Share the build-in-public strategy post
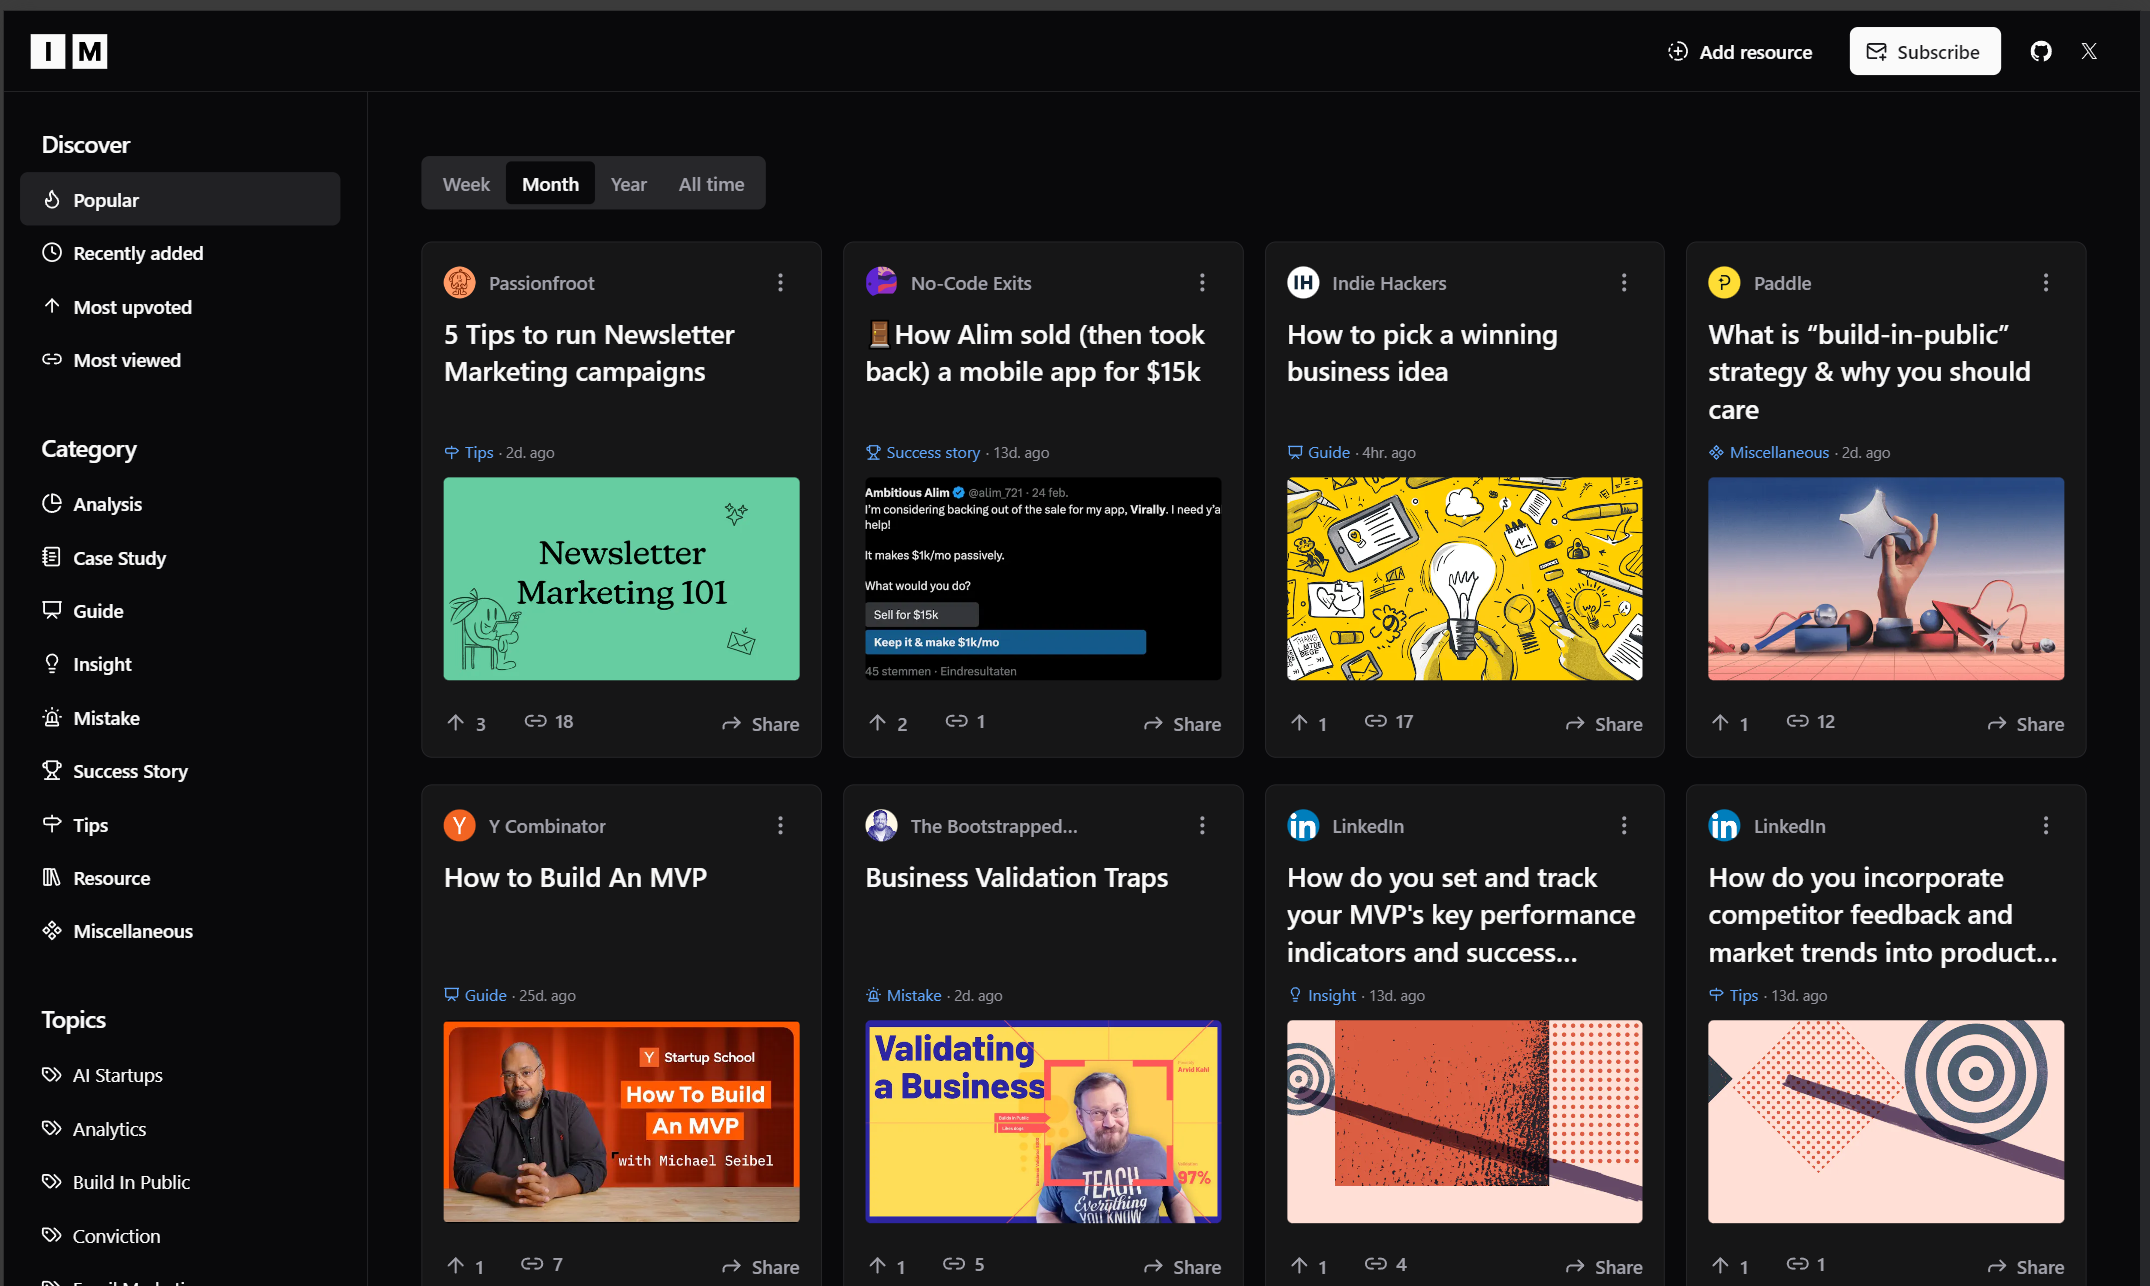Viewport: 2150px width, 1286px height. 2026,723
